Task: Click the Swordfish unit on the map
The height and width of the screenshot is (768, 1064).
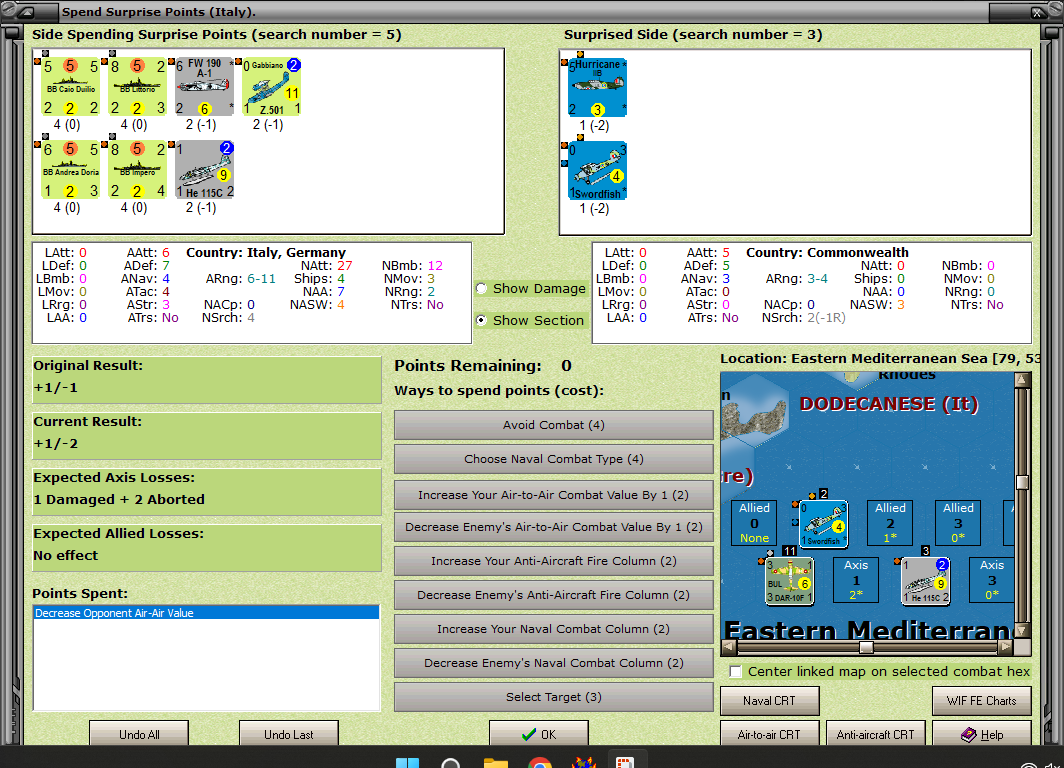Action: point(823,523)
